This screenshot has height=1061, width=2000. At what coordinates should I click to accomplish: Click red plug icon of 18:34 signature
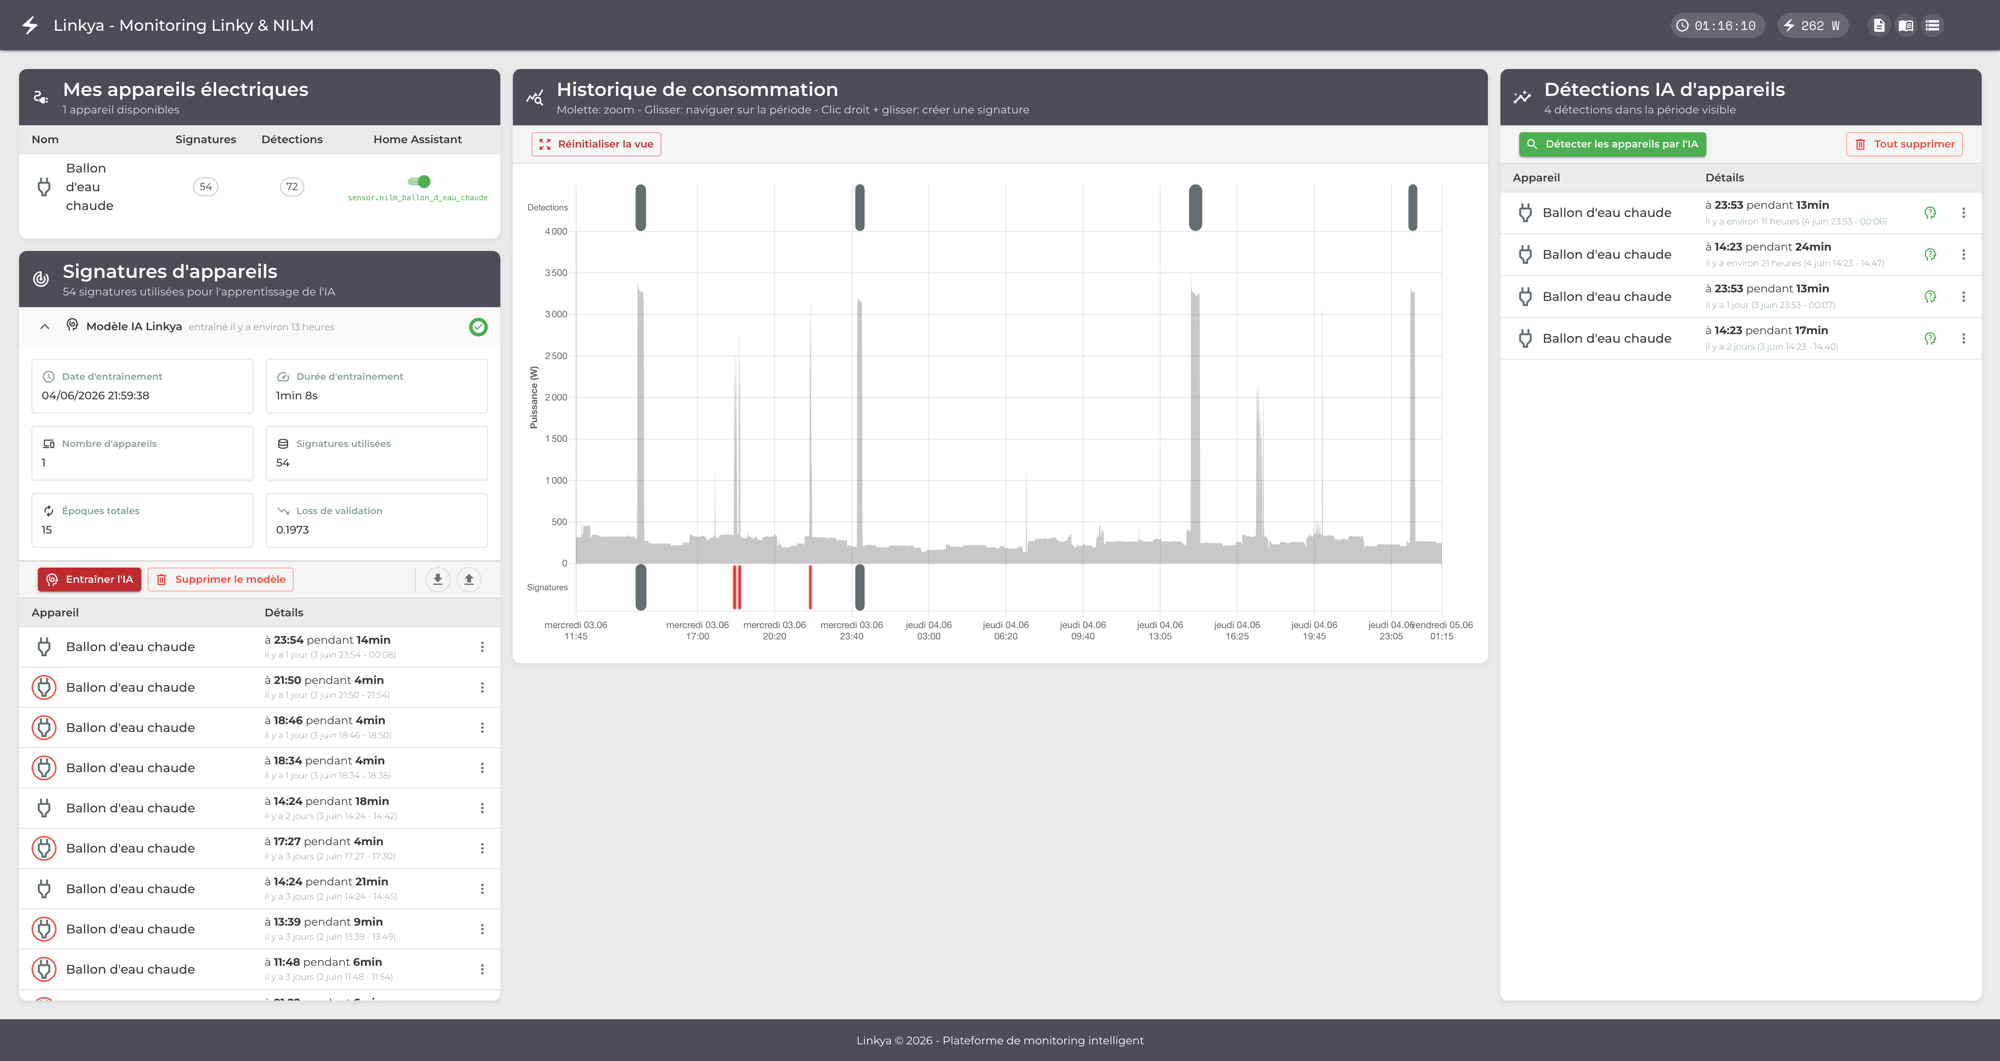click(x=44, y=768)
